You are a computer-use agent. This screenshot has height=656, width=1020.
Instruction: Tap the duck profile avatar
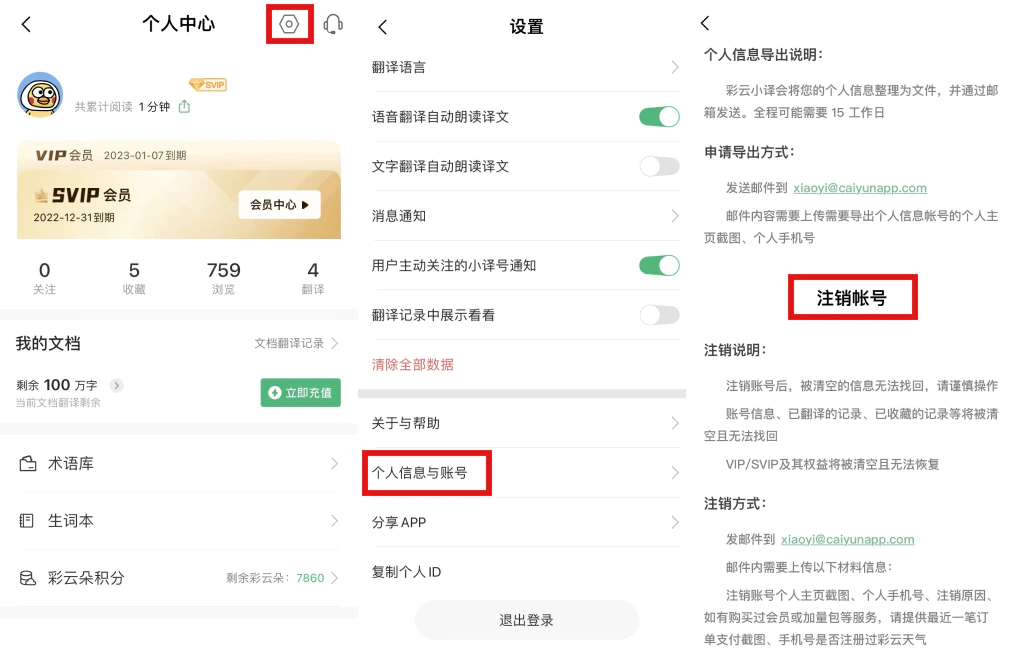(40, 95)
